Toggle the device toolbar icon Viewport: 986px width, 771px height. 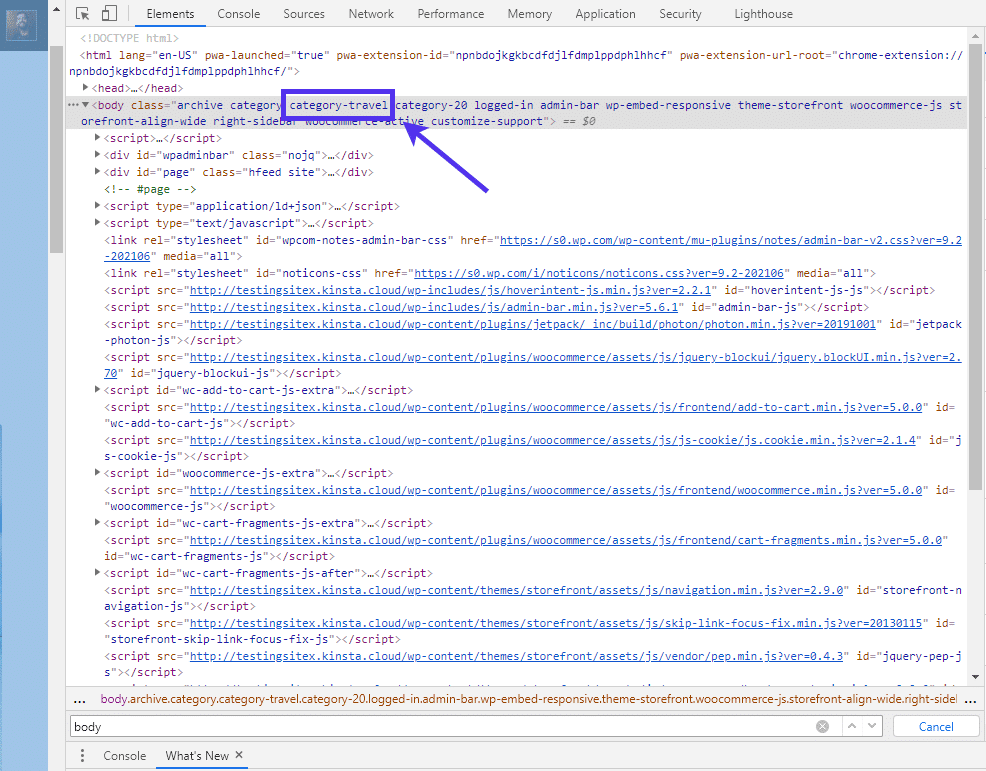pyautogui.click(x=109, y=14)
